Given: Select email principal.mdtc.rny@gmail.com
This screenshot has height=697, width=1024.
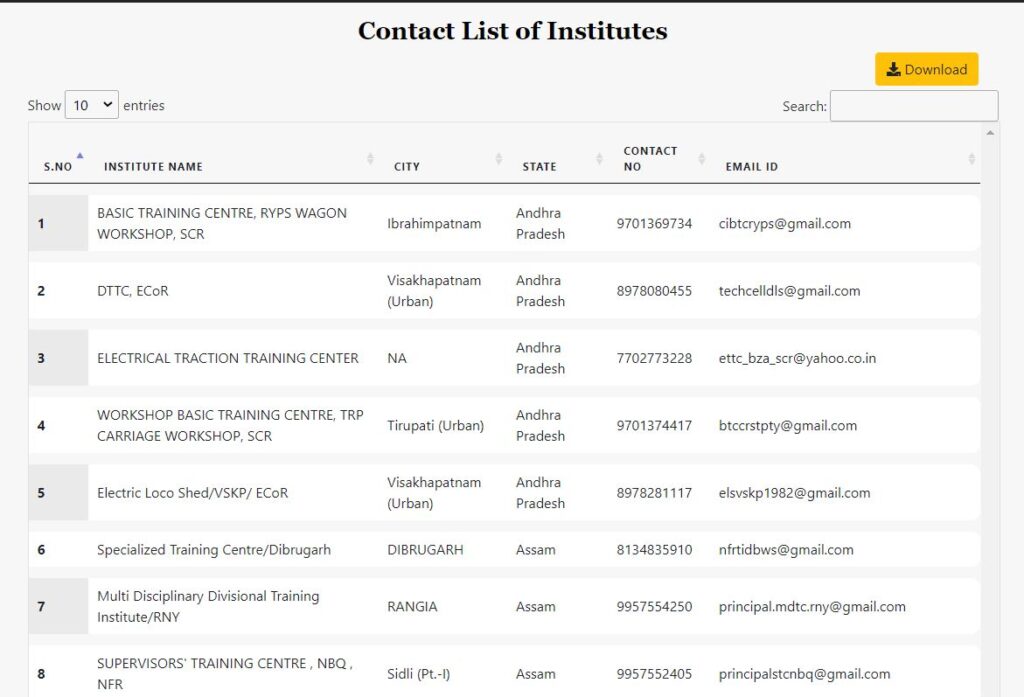Looking at the screenshot, I should pyautogui.click(x=812, y=606).
